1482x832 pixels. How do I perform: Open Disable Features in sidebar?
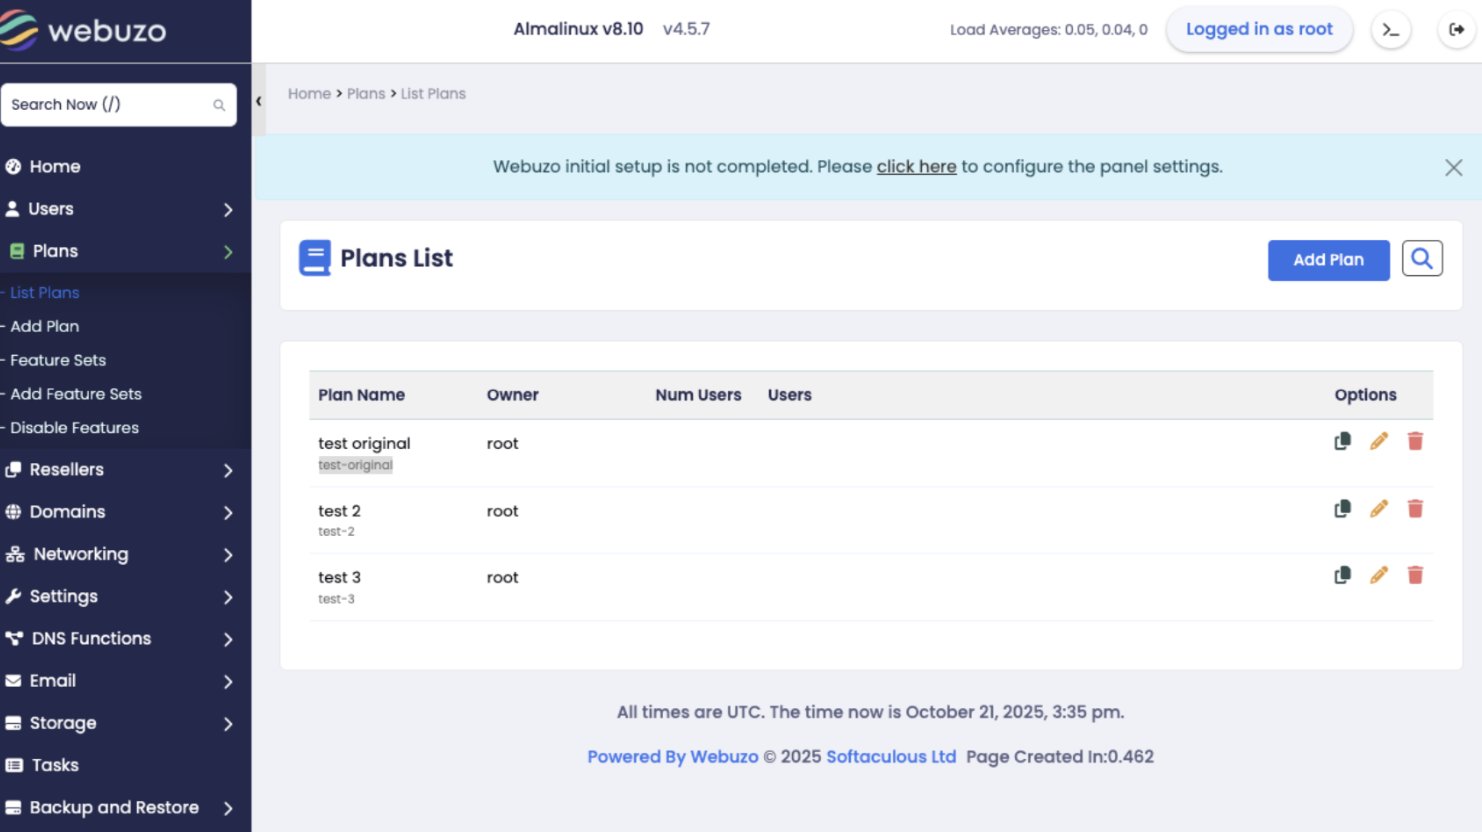(75, 428)
